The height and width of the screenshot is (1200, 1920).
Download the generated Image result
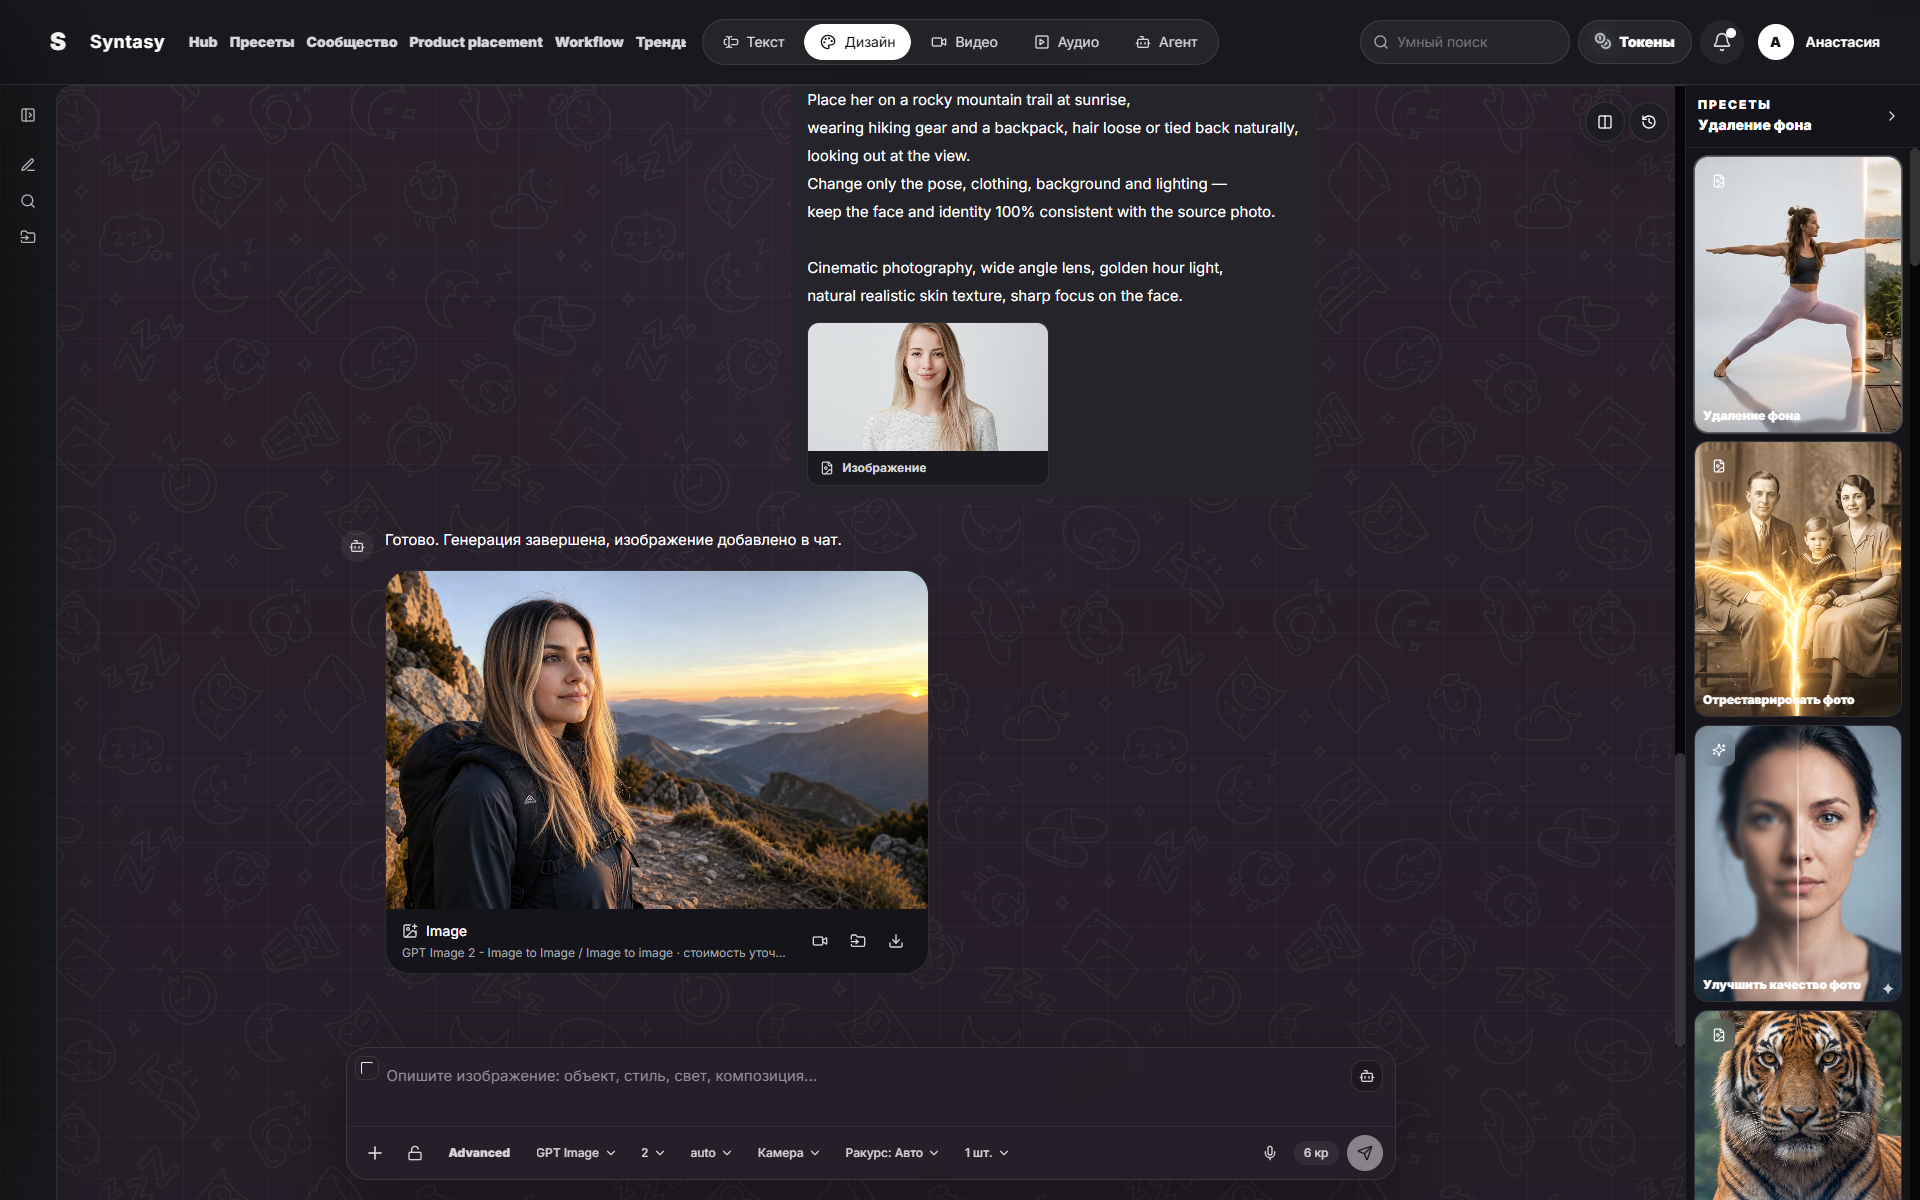click(896, 941)
